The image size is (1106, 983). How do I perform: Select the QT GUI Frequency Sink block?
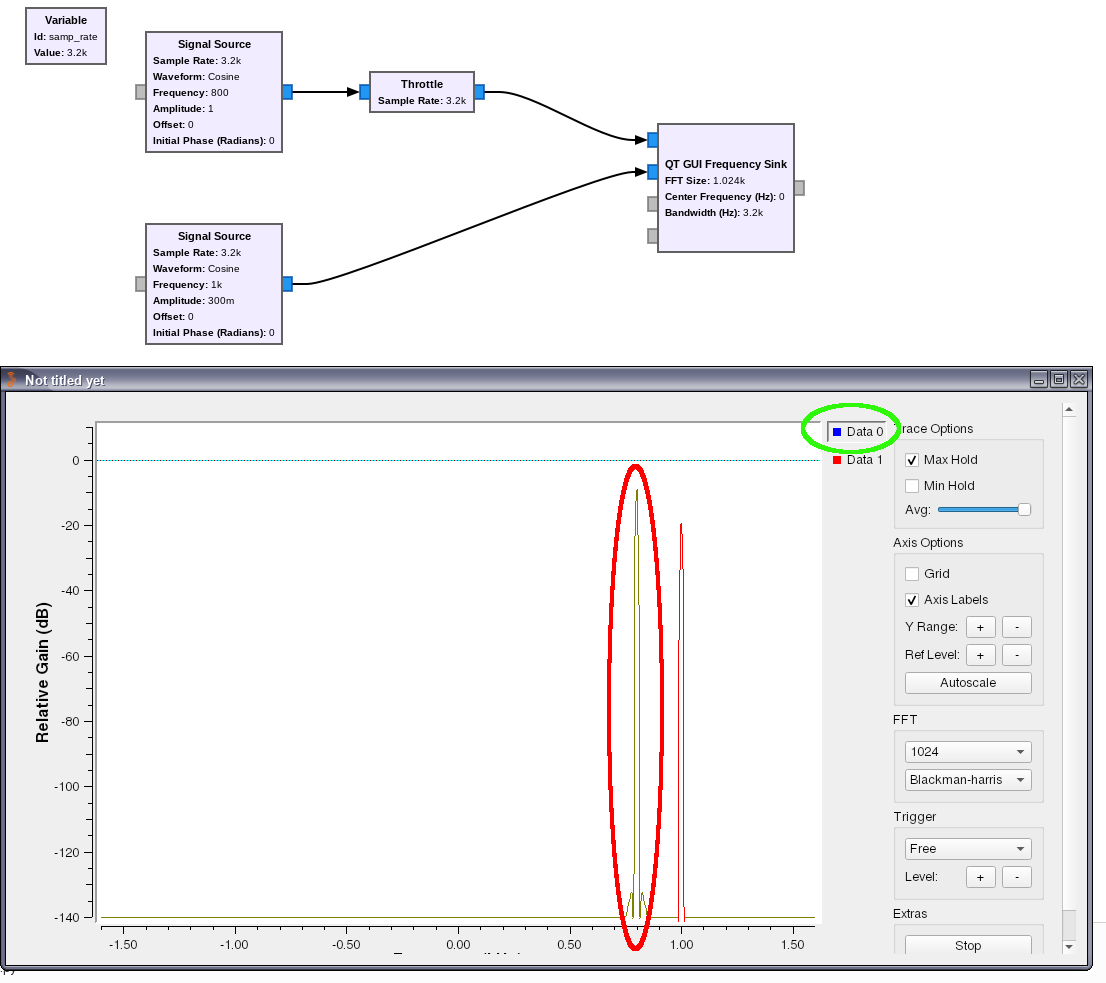(x=725, y=188)
